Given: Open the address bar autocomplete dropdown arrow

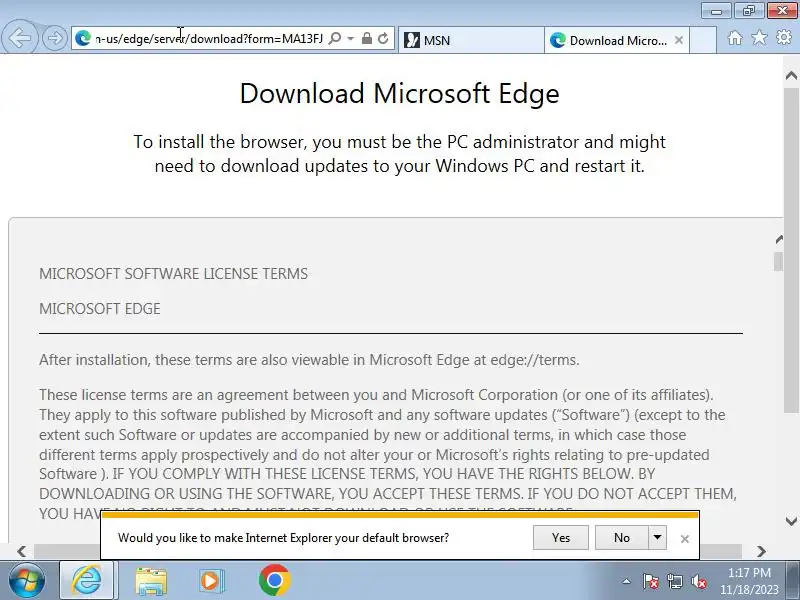Looking at the screenshot, I should pyautogui.click(x=351, y=39).
